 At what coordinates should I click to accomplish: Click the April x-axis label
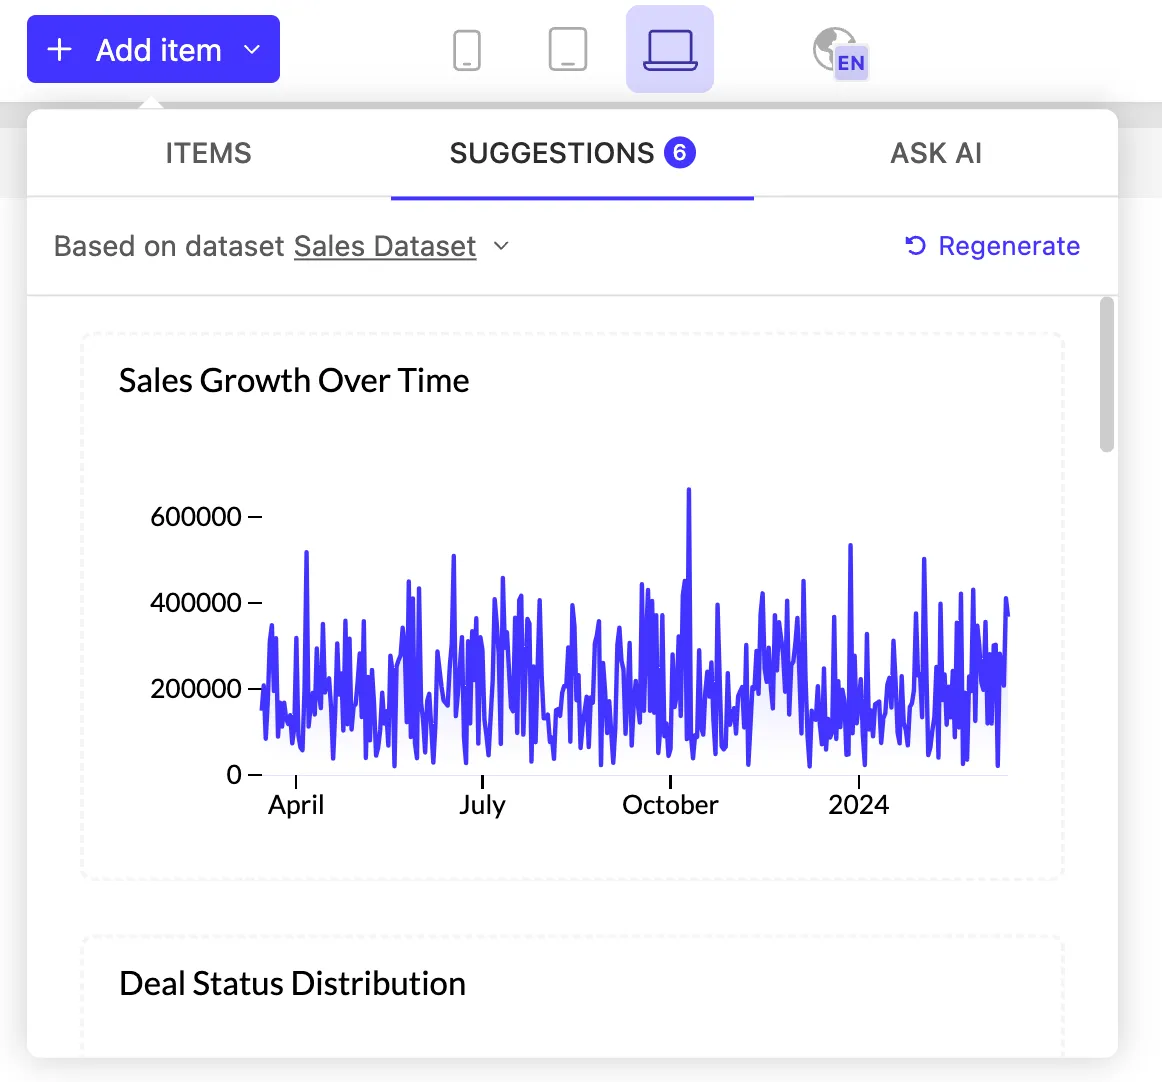click(x=296, y=806)
